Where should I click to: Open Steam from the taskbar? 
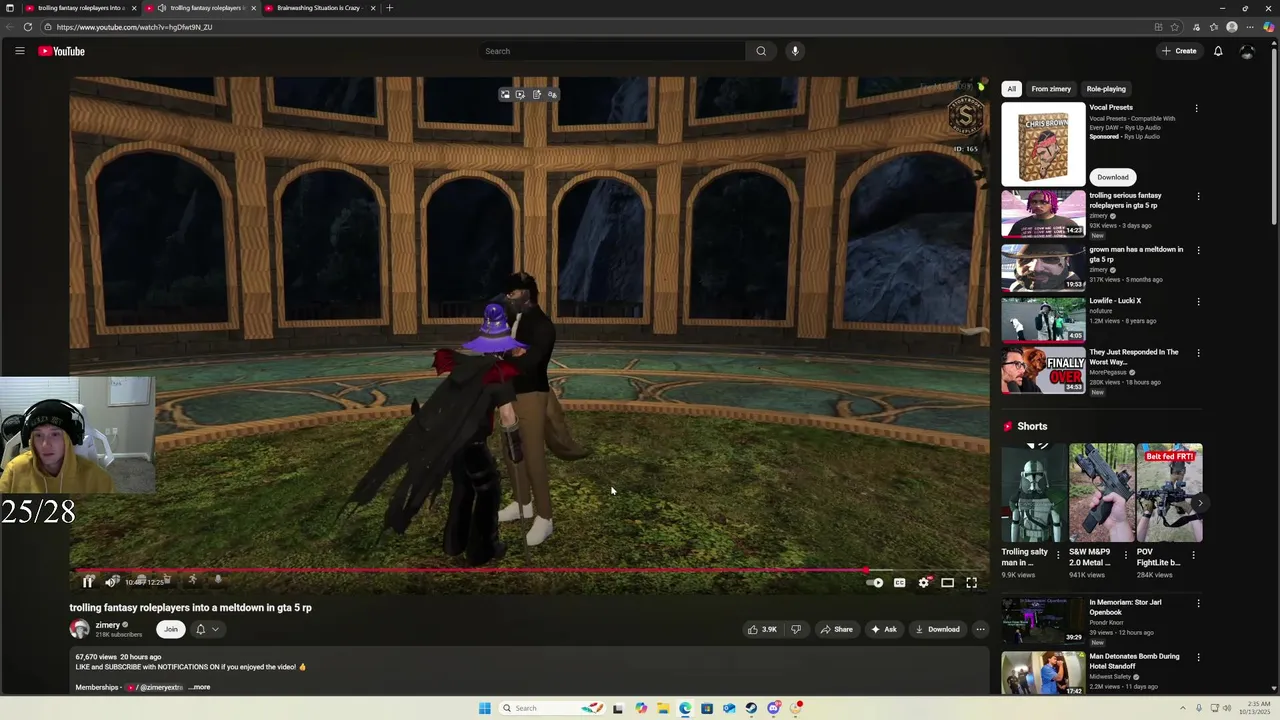pos(751,708)
